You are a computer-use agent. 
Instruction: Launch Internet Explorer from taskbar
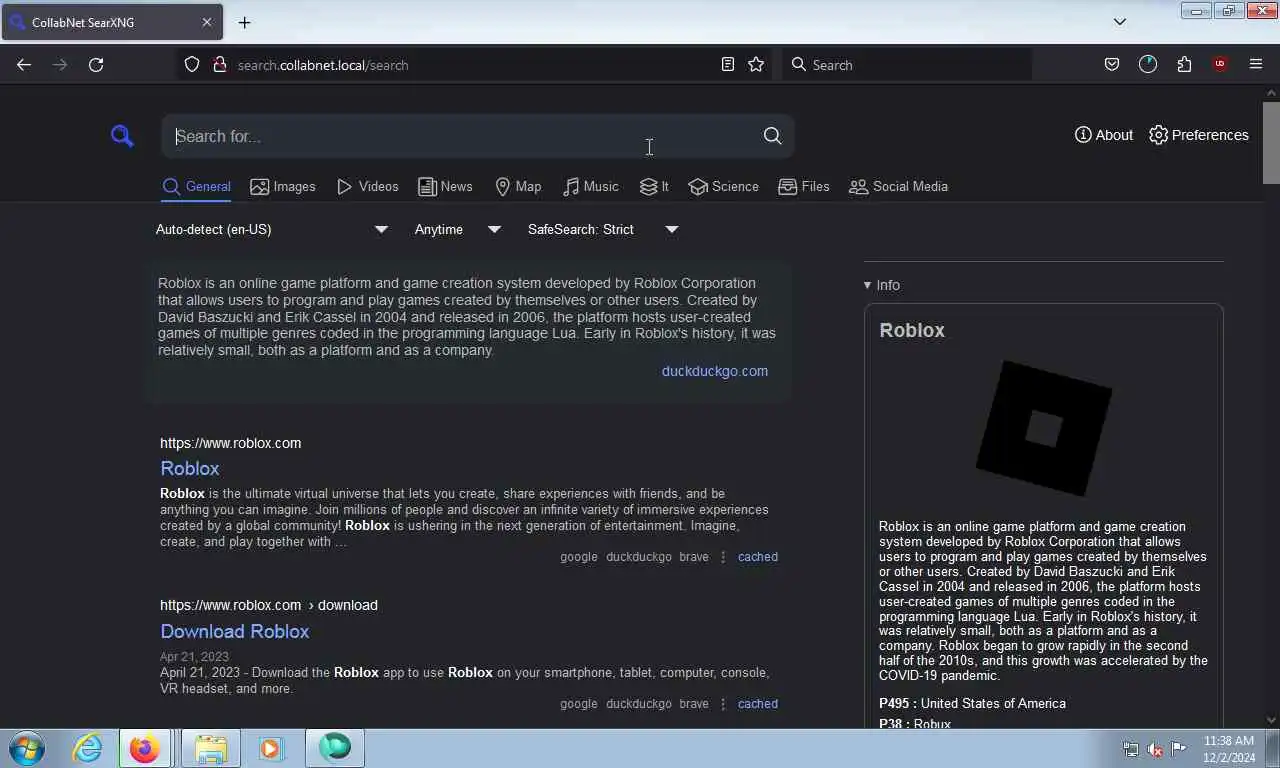[x=87, y=748]
